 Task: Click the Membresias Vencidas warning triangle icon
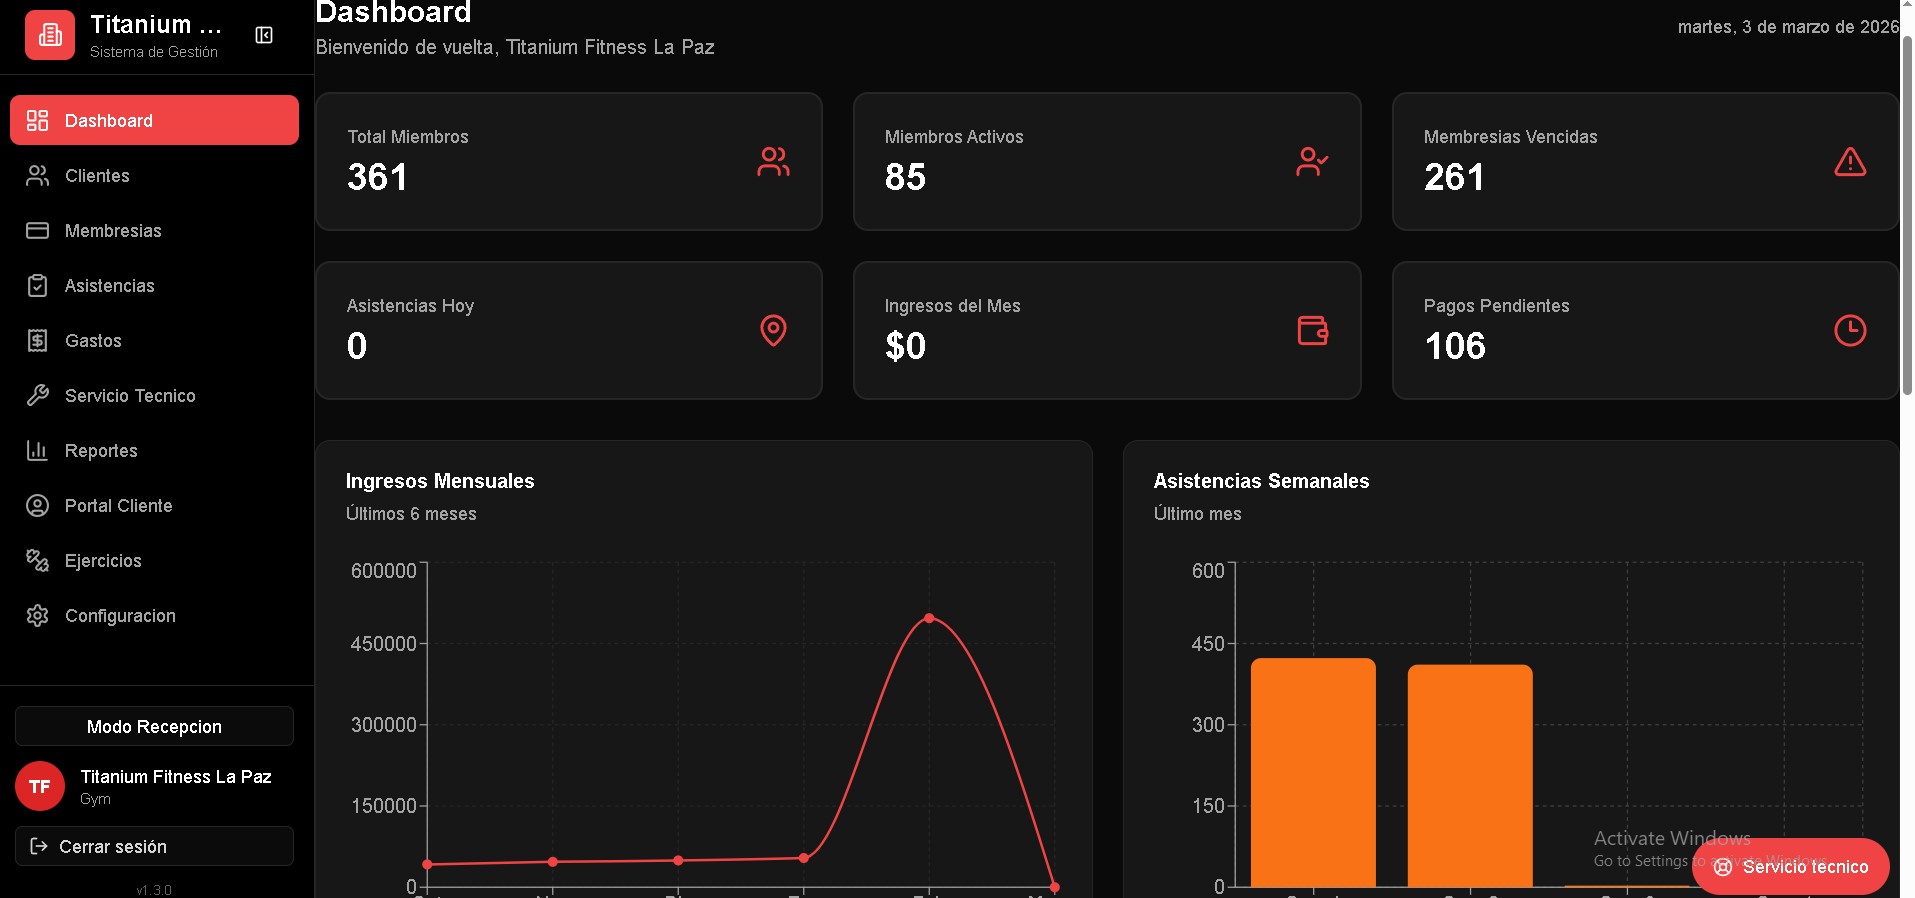click(1849, 162)
